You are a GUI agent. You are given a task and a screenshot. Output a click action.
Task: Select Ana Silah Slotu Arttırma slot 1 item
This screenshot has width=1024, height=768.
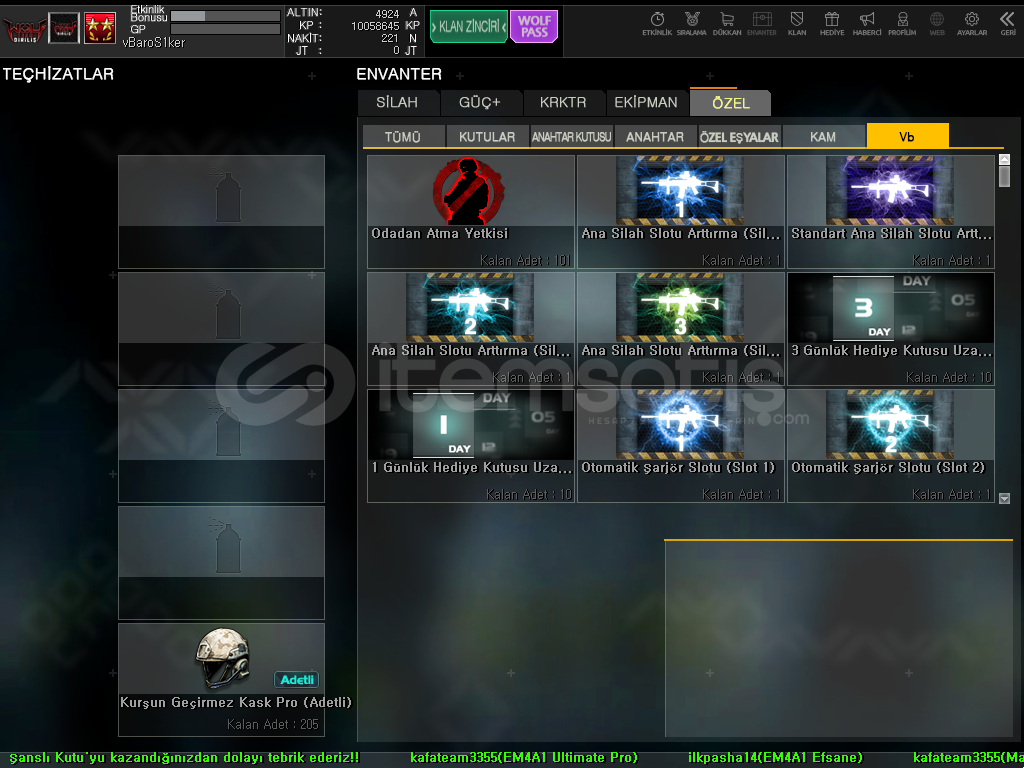pyautogui.click(x=680, y=212)
